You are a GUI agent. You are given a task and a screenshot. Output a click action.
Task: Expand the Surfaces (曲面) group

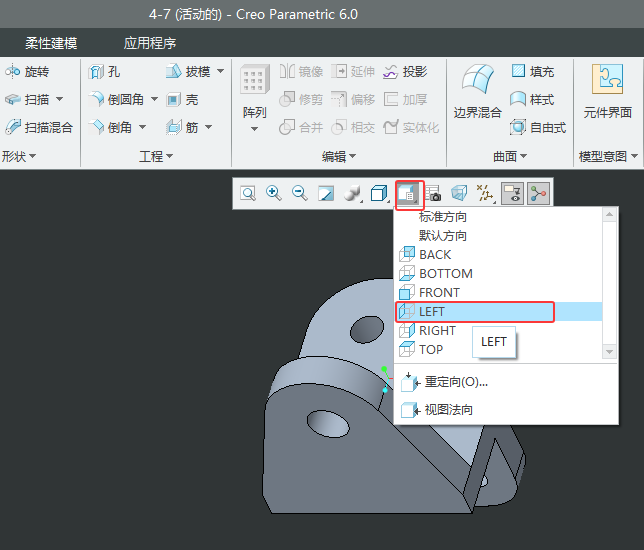point(510,156)
